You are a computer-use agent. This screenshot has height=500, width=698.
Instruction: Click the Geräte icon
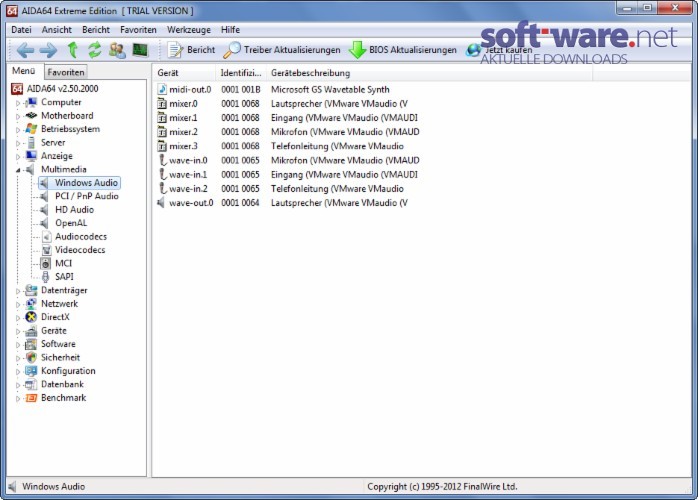click(x=31, y=331)
